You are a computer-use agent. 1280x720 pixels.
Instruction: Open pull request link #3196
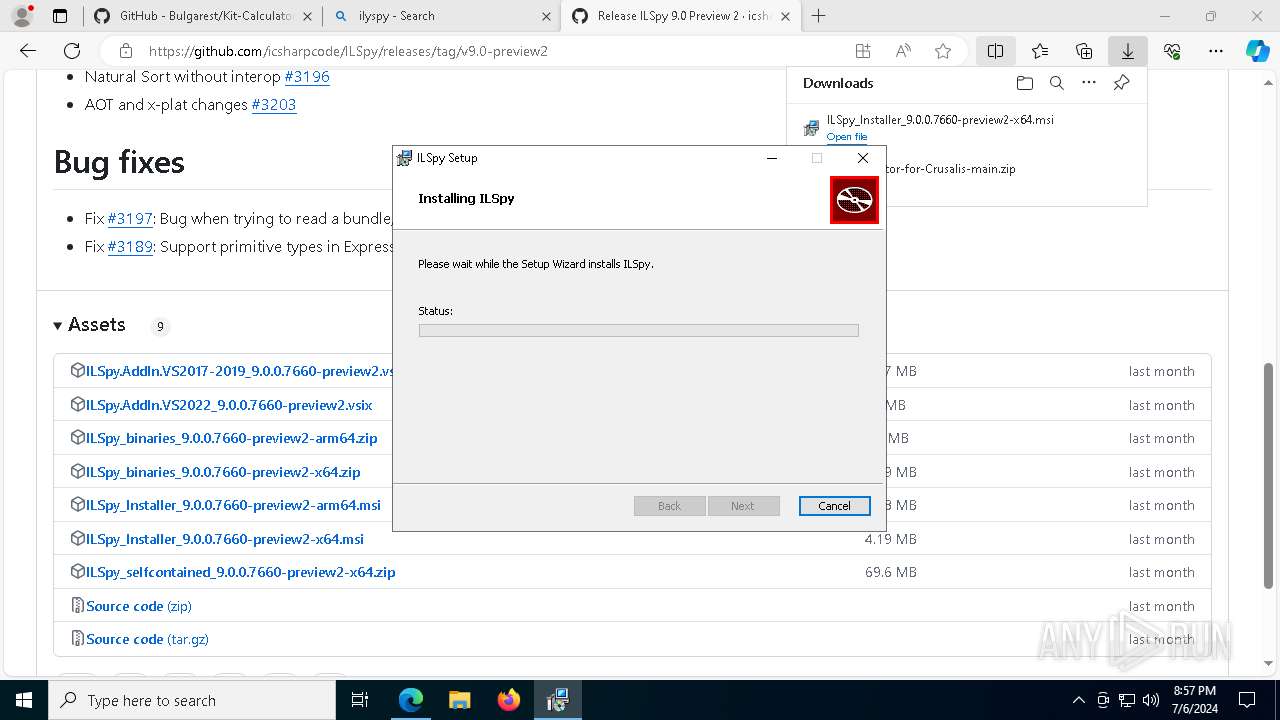[307, 76]
